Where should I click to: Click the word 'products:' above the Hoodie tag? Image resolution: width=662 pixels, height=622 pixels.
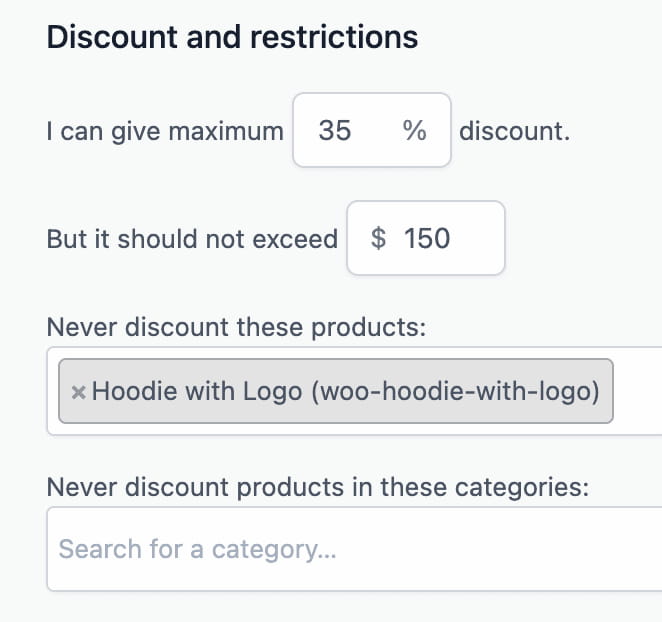coord(377,328)
